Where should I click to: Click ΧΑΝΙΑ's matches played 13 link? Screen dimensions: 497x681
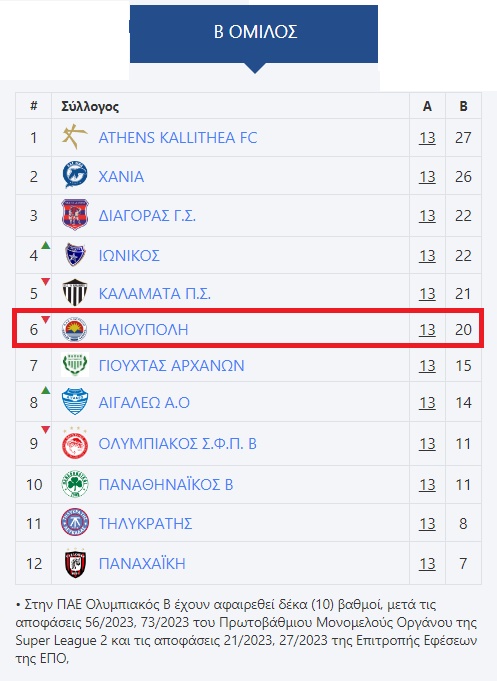click(427, 176)
